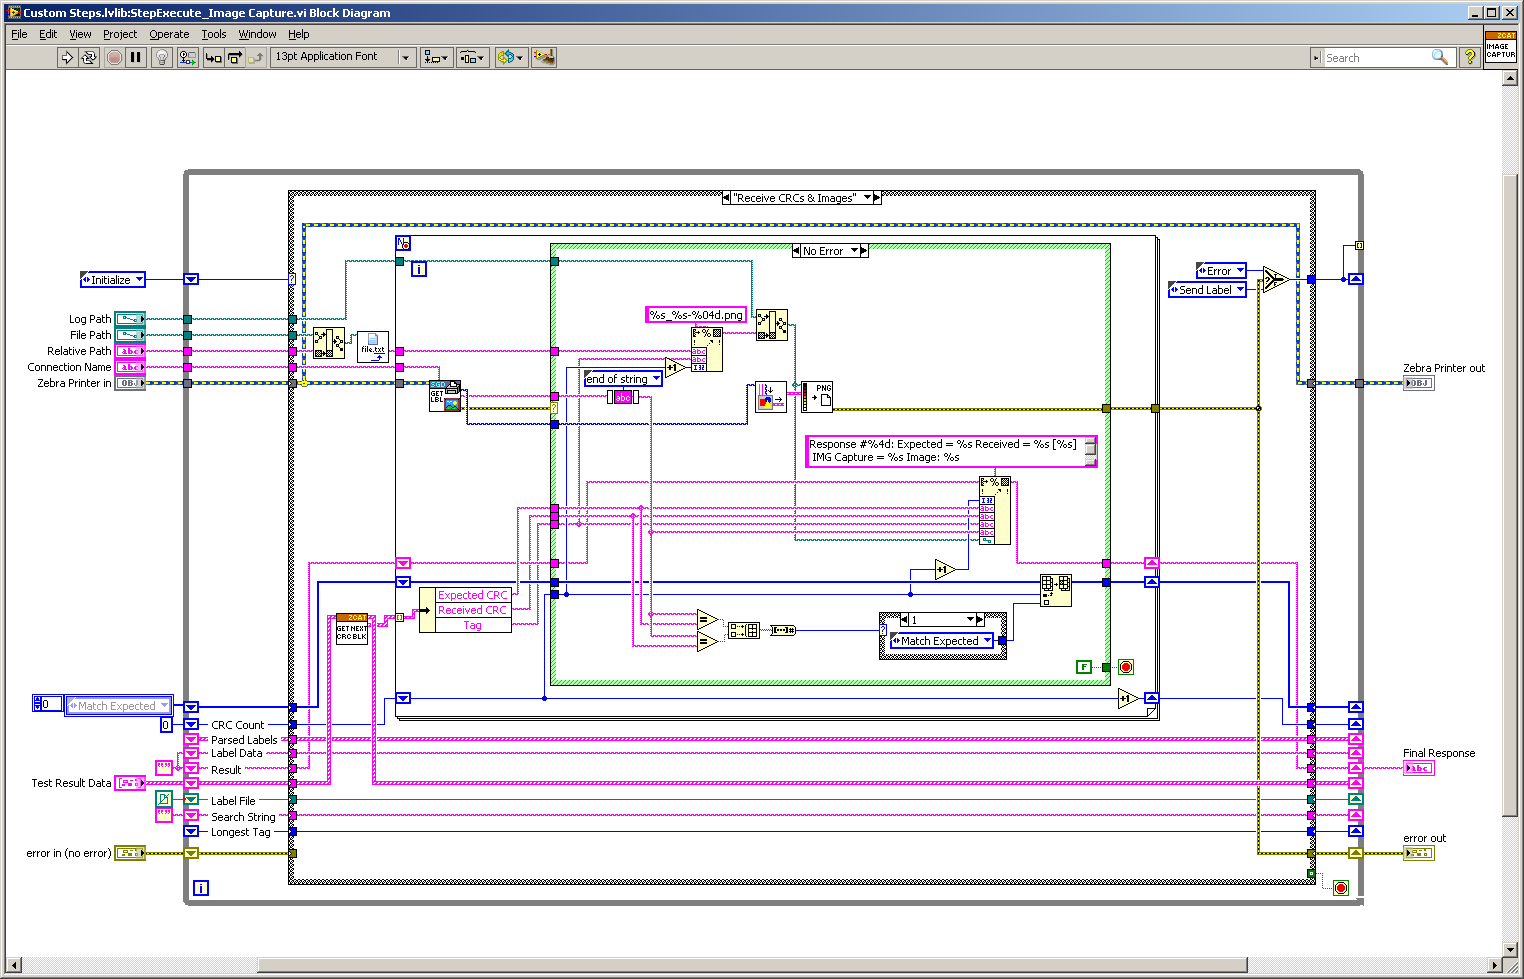Image resolution: width=1524 pixels, height=979 pixels.
Task: Open the Help menu
Action: coord(299,34)
